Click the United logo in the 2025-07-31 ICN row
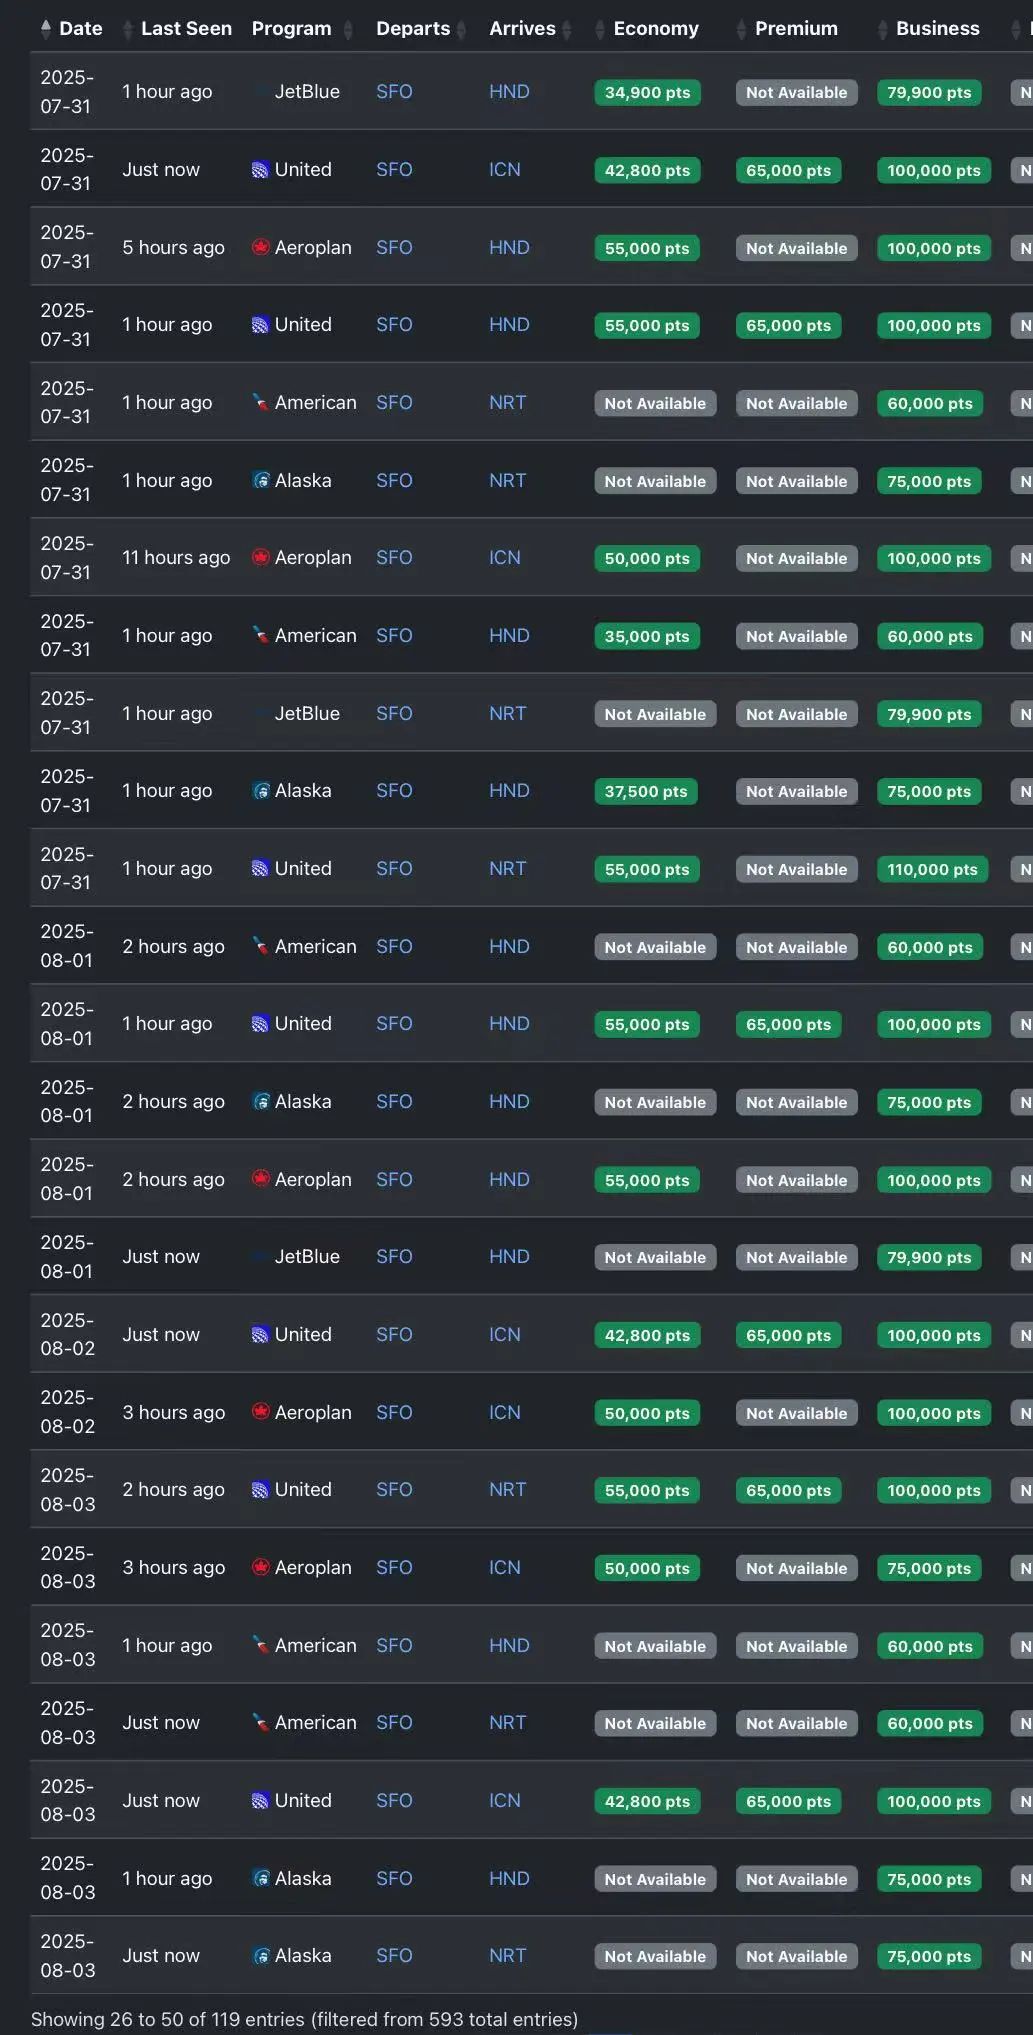This screenshot has width=1033, height=2035. pyautogui.click(x=260, y=170)
